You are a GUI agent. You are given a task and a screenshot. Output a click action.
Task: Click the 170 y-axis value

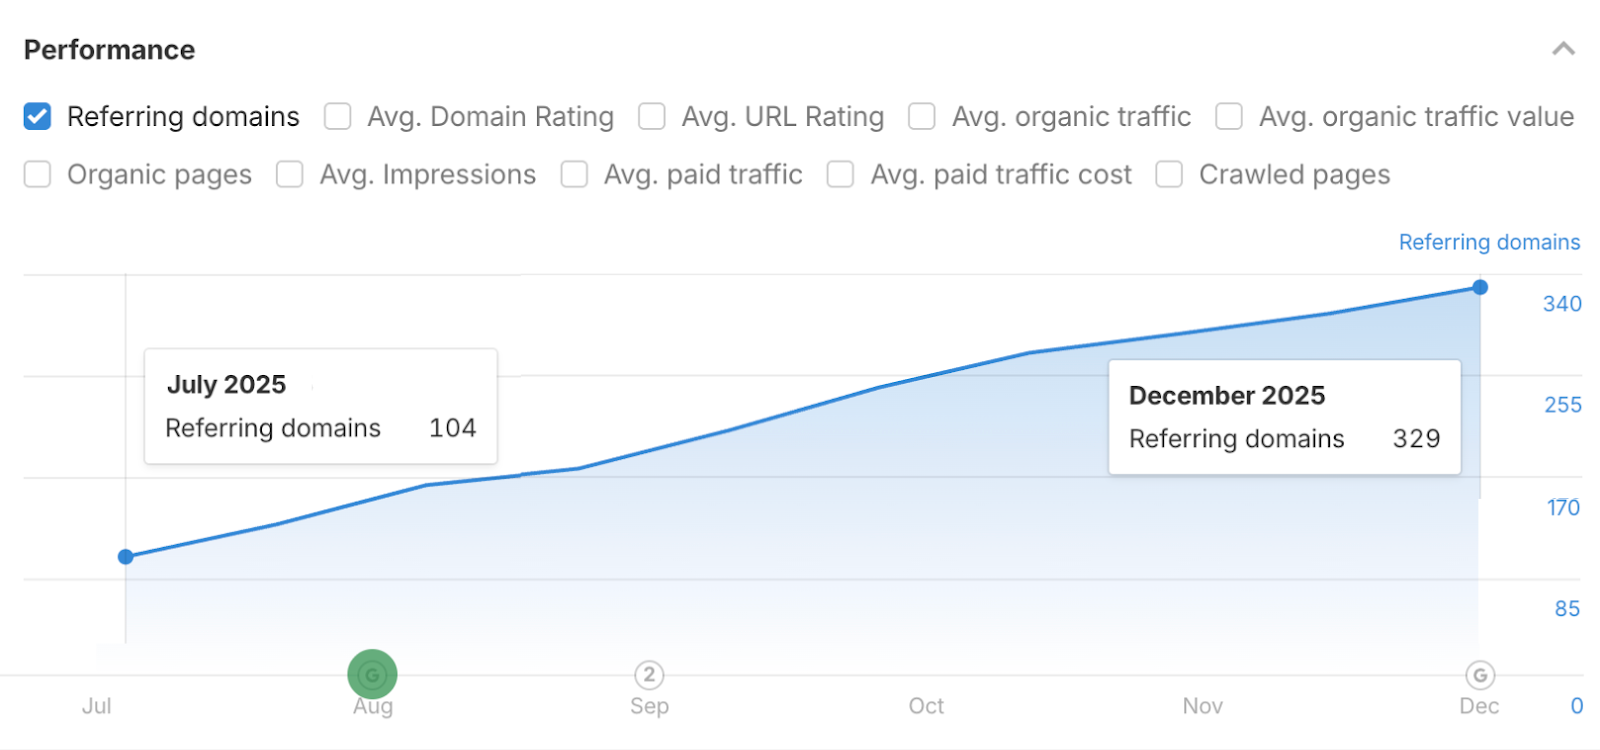tap(1564, 508)
